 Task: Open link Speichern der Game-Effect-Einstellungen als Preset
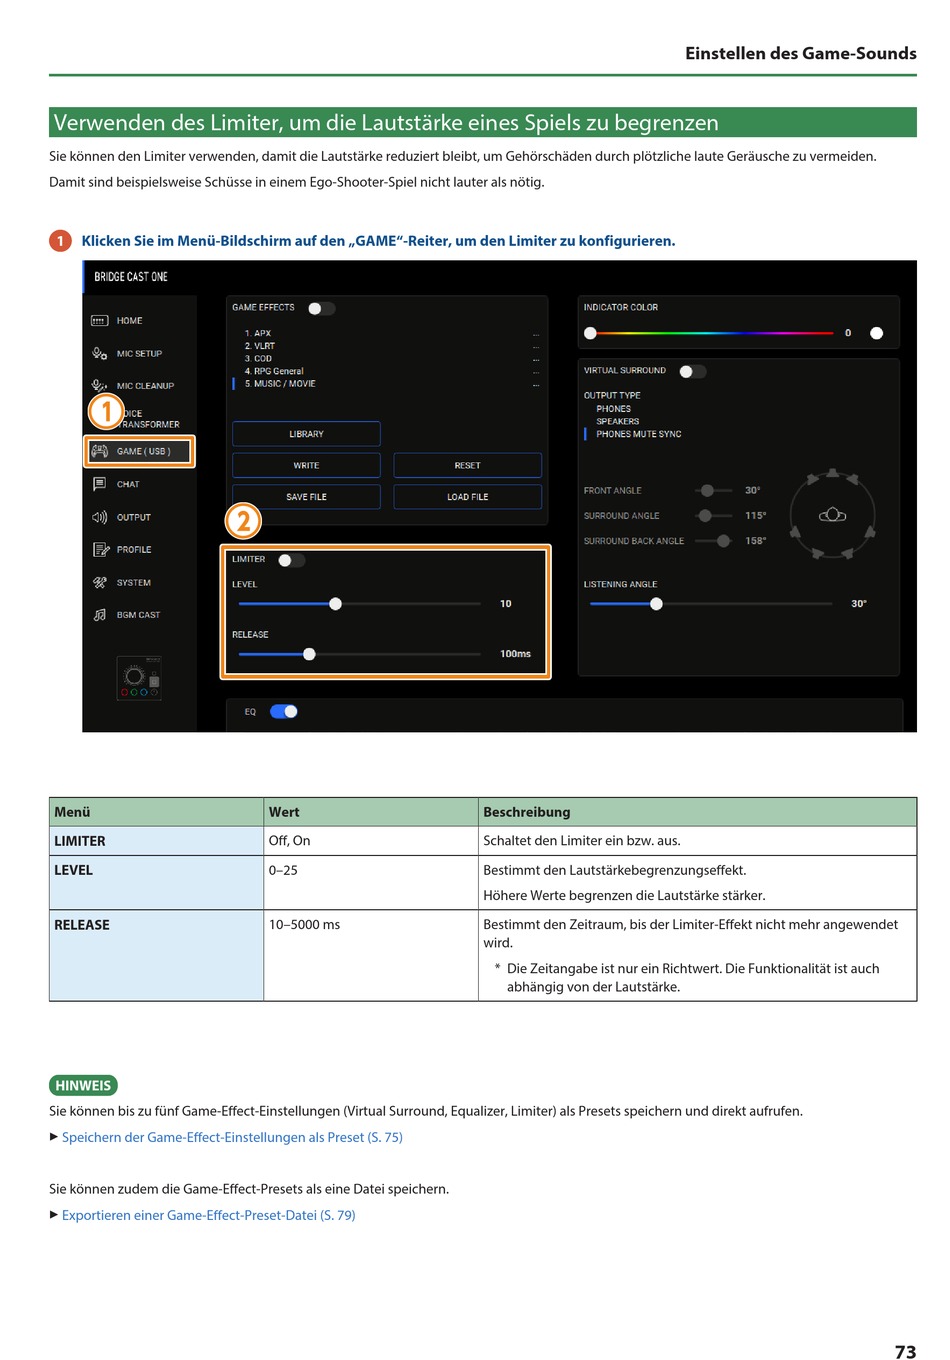click(x=232, y=1137)
